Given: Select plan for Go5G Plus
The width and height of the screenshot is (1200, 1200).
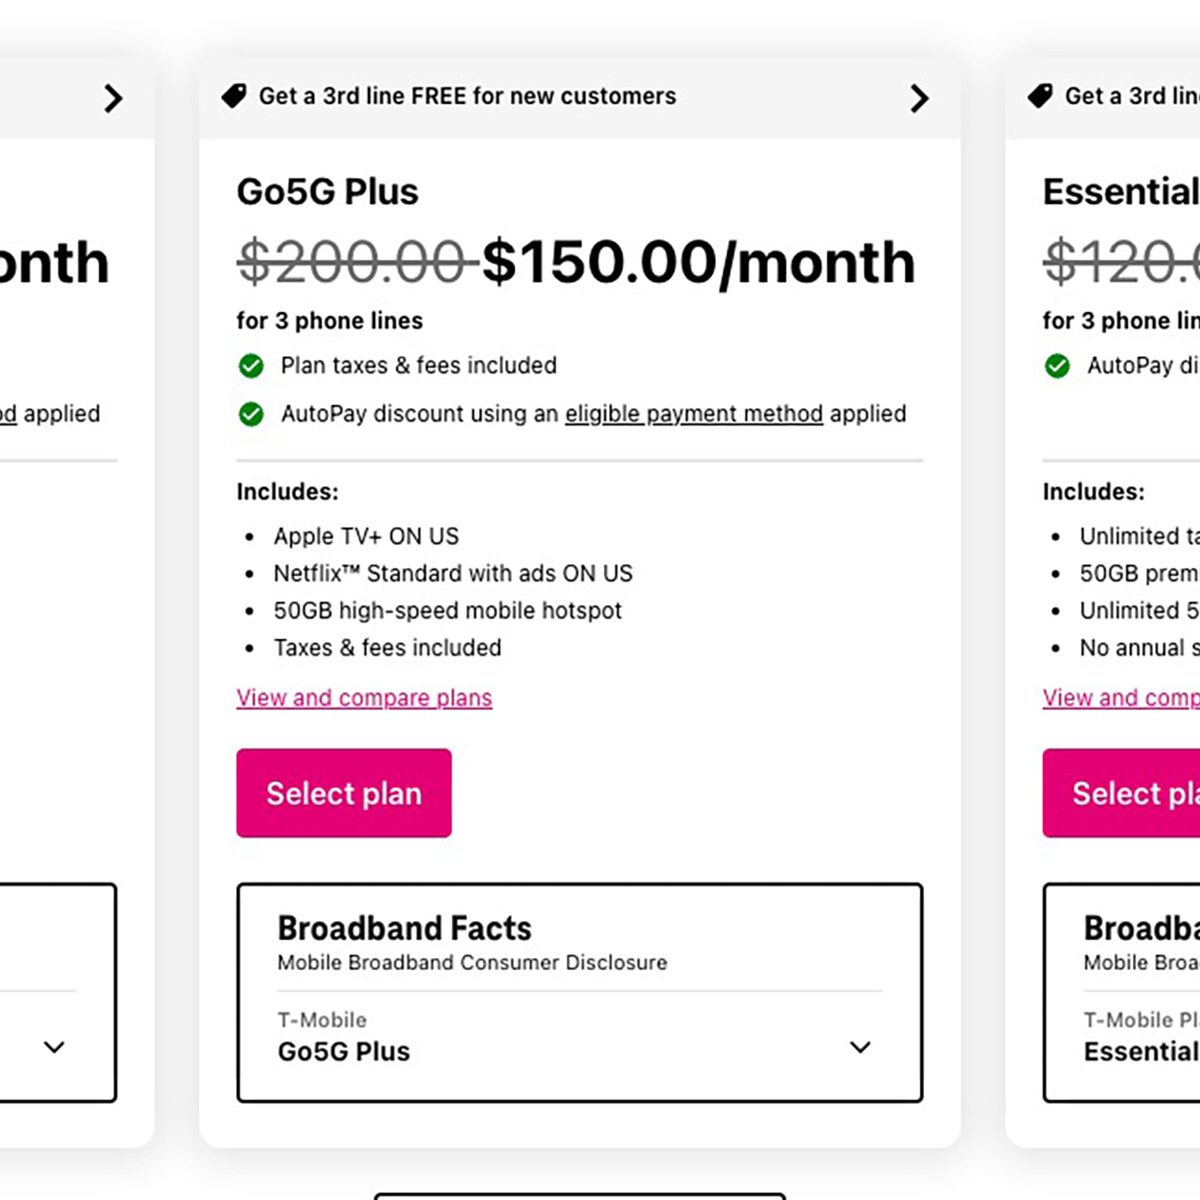Looking at the screenshot, I should point(344,793).
